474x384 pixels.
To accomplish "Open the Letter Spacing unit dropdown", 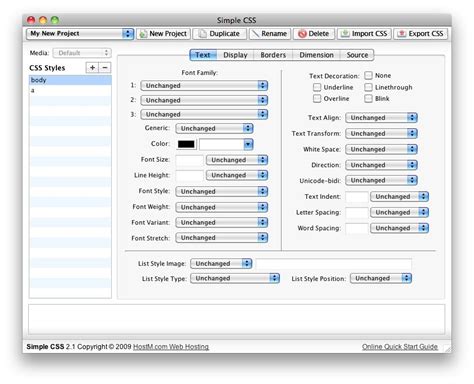I will [399, 212].
